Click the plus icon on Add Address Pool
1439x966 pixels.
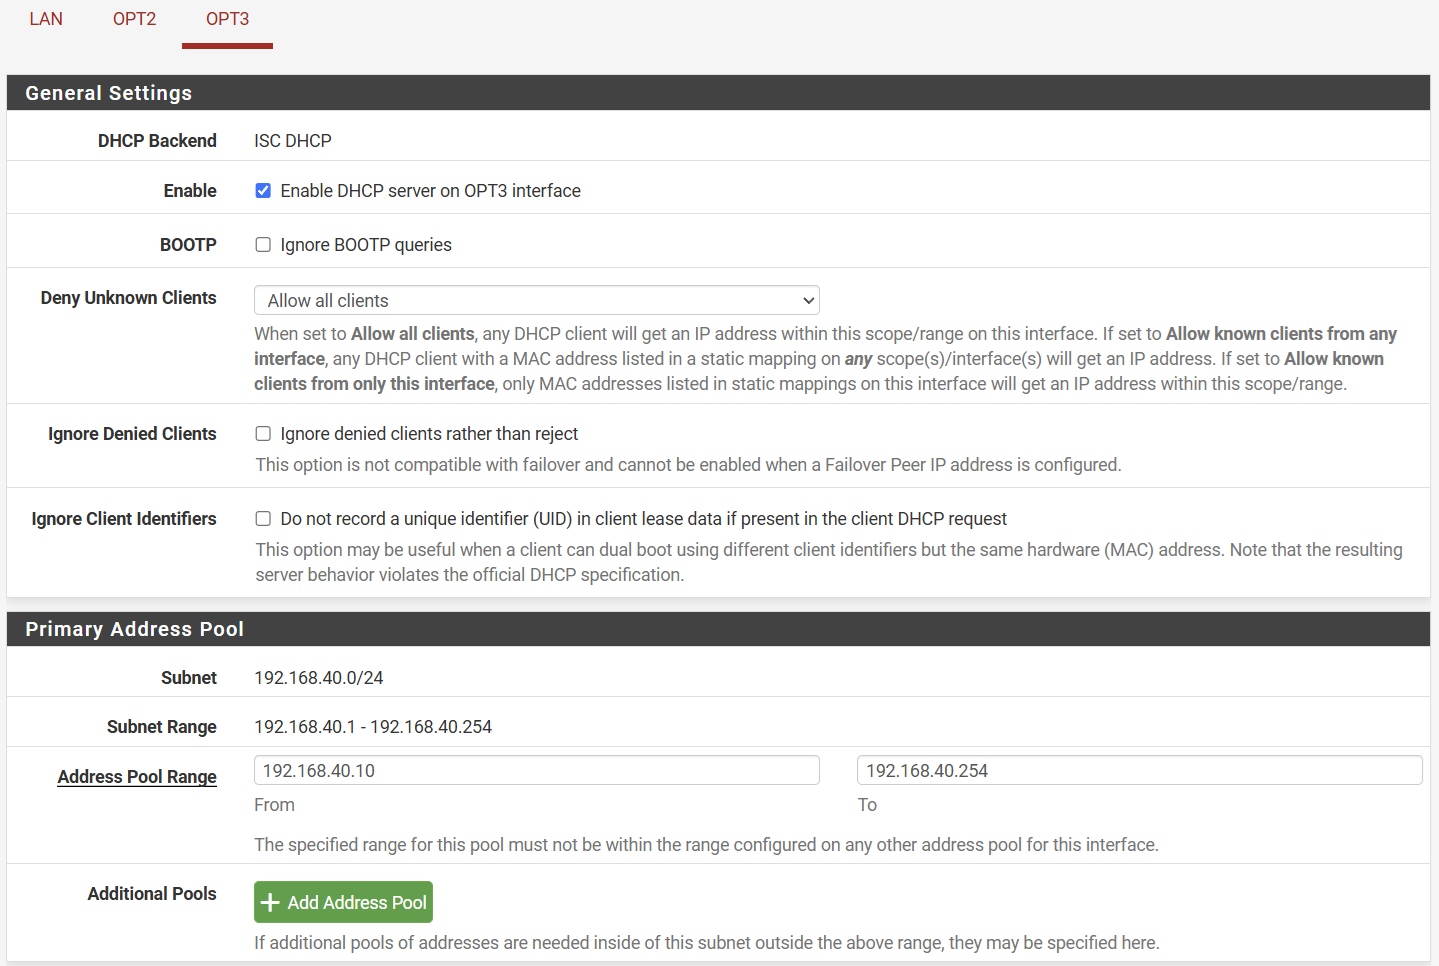pyautogui.click(x=270, y=903)
